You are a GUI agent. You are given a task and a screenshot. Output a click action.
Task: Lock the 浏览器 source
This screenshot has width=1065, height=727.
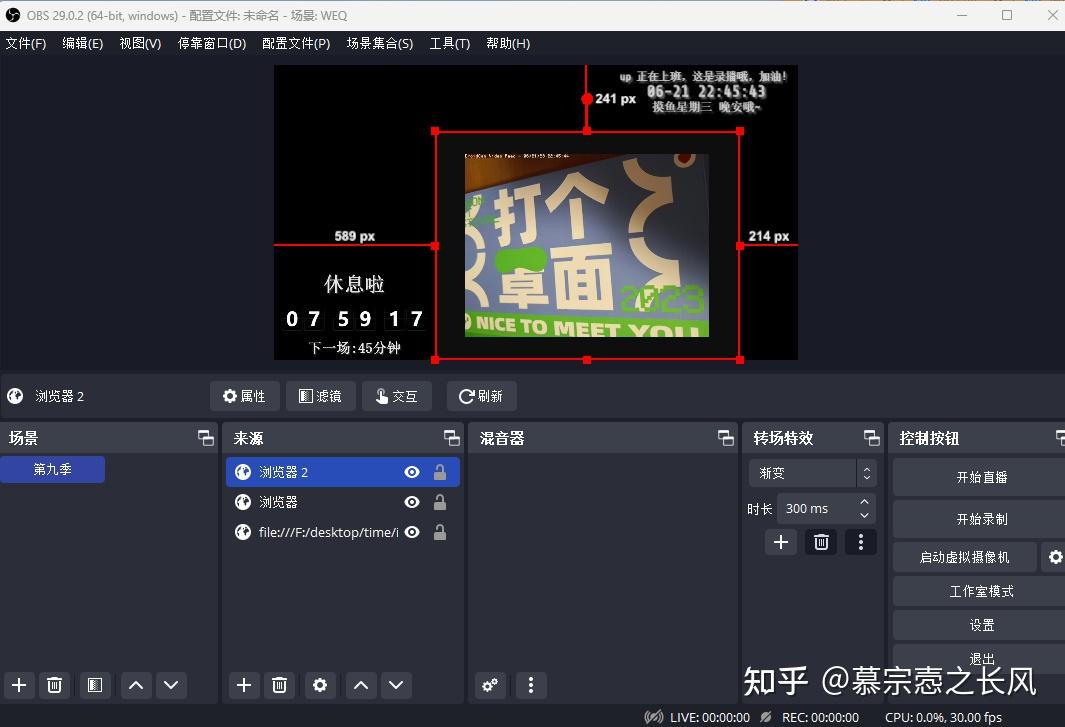[x=440, y=502]
